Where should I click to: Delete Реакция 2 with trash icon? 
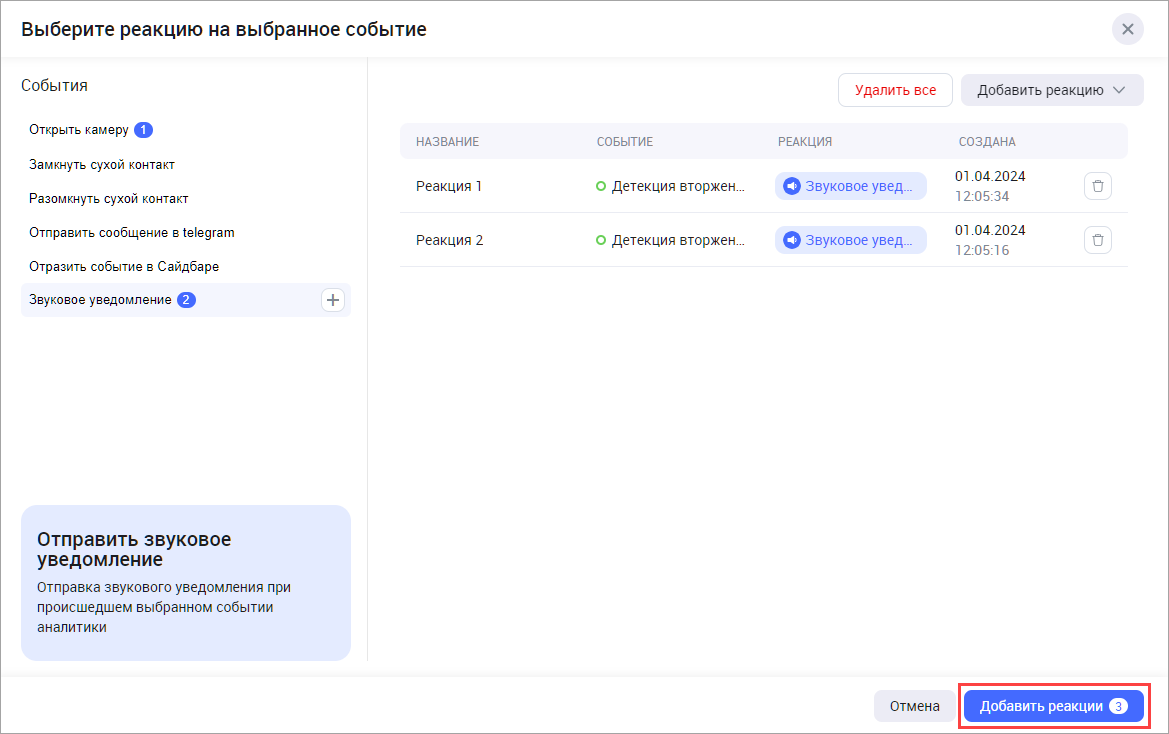(1097, 240)
